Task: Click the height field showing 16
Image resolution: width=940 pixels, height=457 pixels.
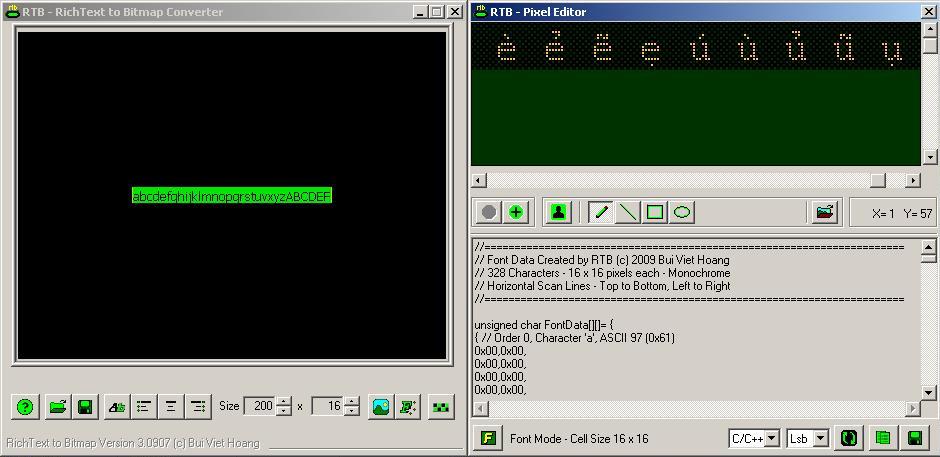Action: 329,407
